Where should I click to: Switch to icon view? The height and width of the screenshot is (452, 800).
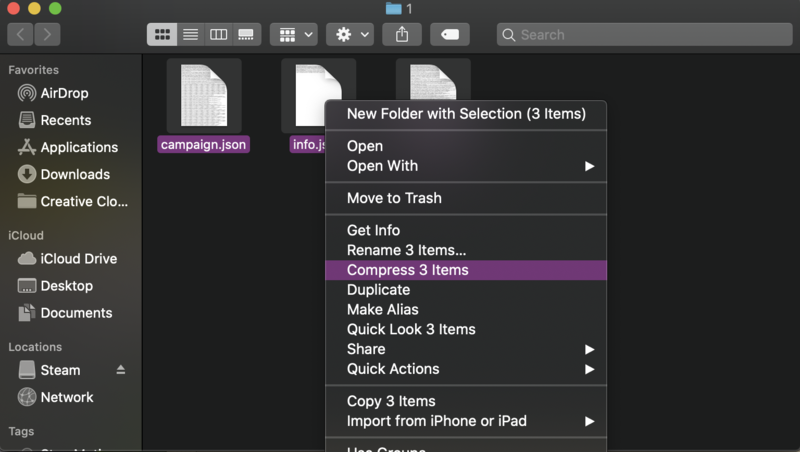coord(162,35)
